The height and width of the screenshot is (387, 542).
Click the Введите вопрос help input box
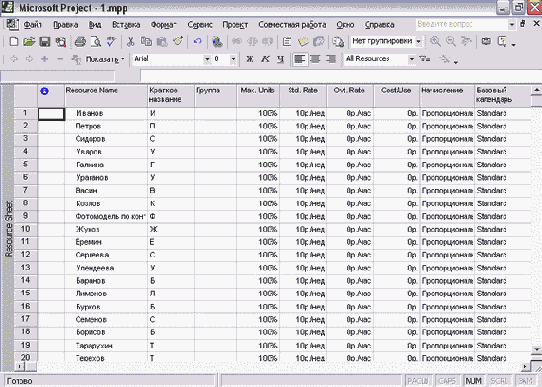[462, 25]
